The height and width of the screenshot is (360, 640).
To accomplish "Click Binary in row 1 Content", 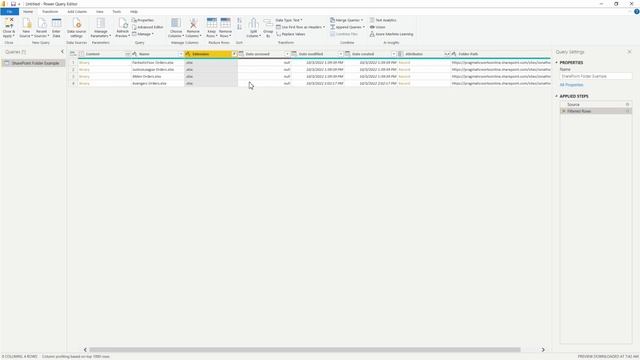I will [84, 63].
